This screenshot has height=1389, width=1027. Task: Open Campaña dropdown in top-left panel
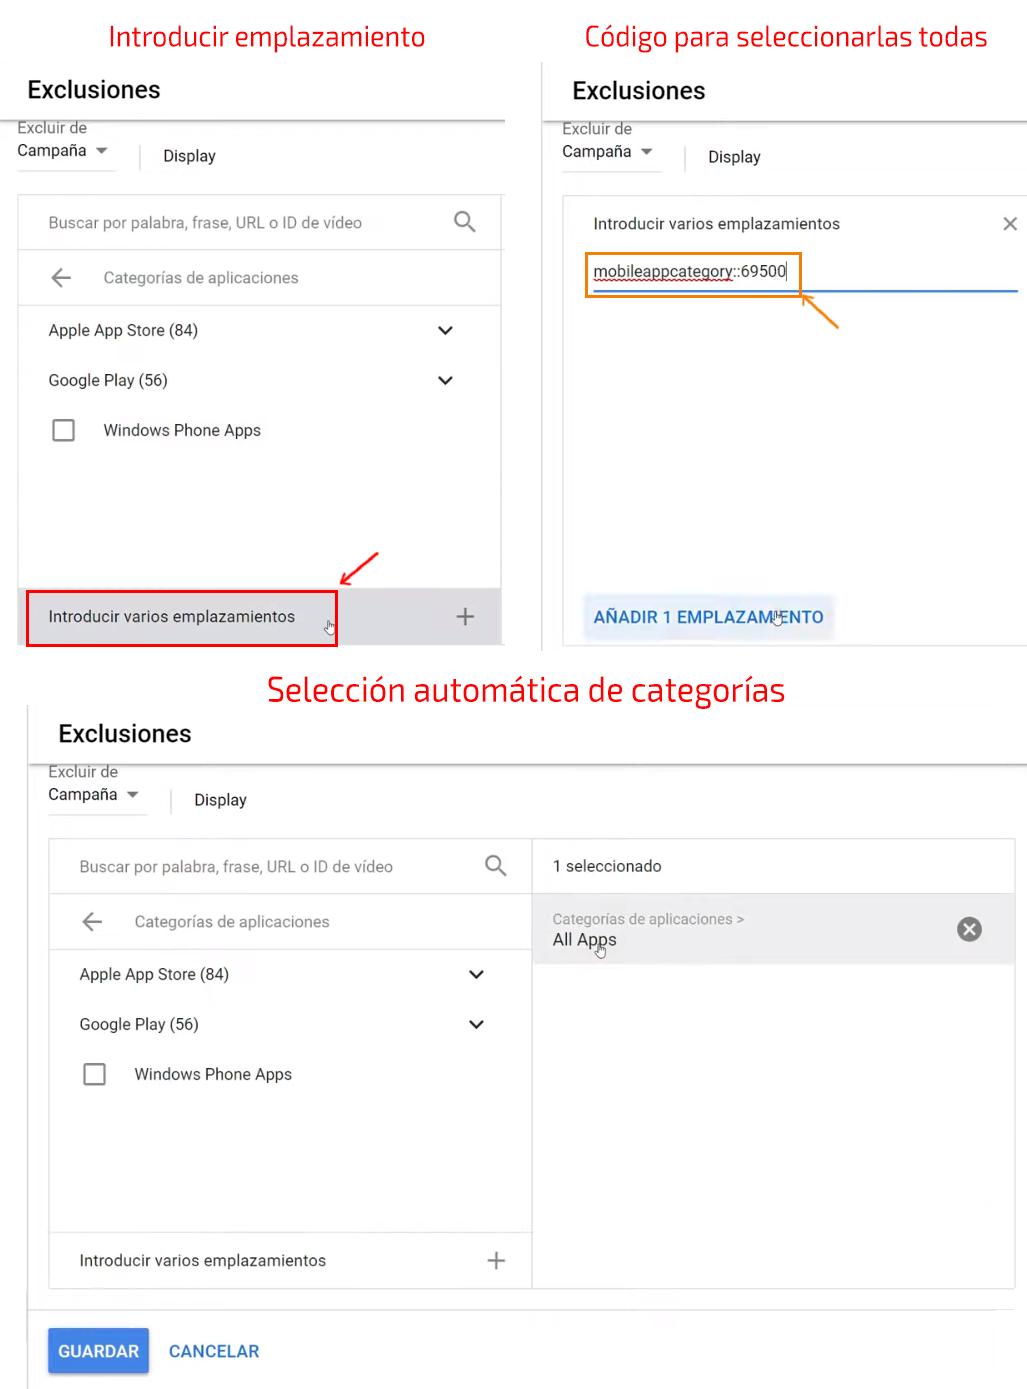tap(63, 151)
